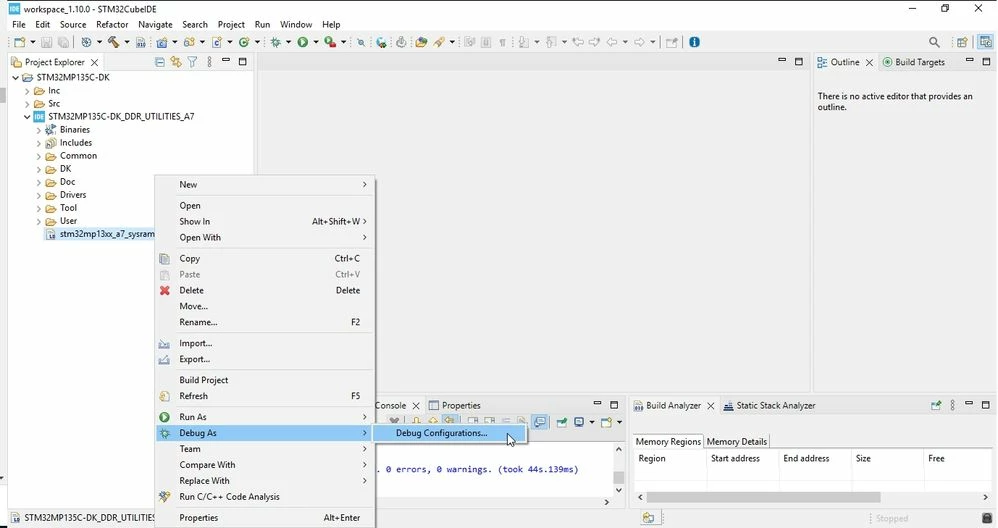
Task: Click the Console vertical scrollbar thumb
Action: click(x=619, y=477)
